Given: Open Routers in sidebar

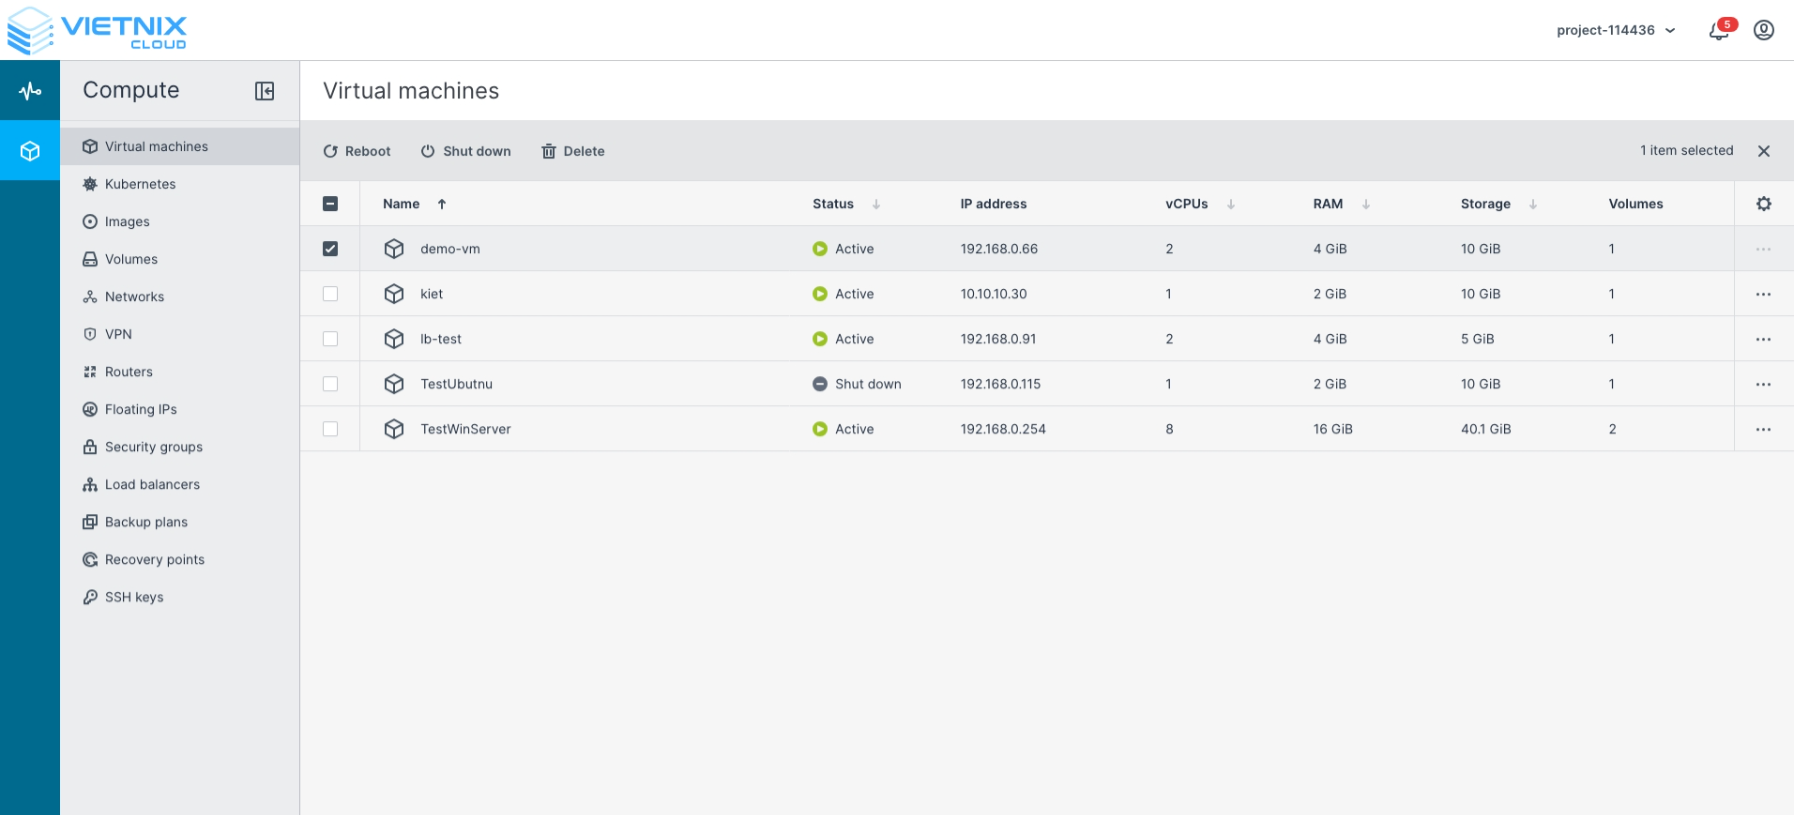Looking at the screenshot, I should pos(180,372).
